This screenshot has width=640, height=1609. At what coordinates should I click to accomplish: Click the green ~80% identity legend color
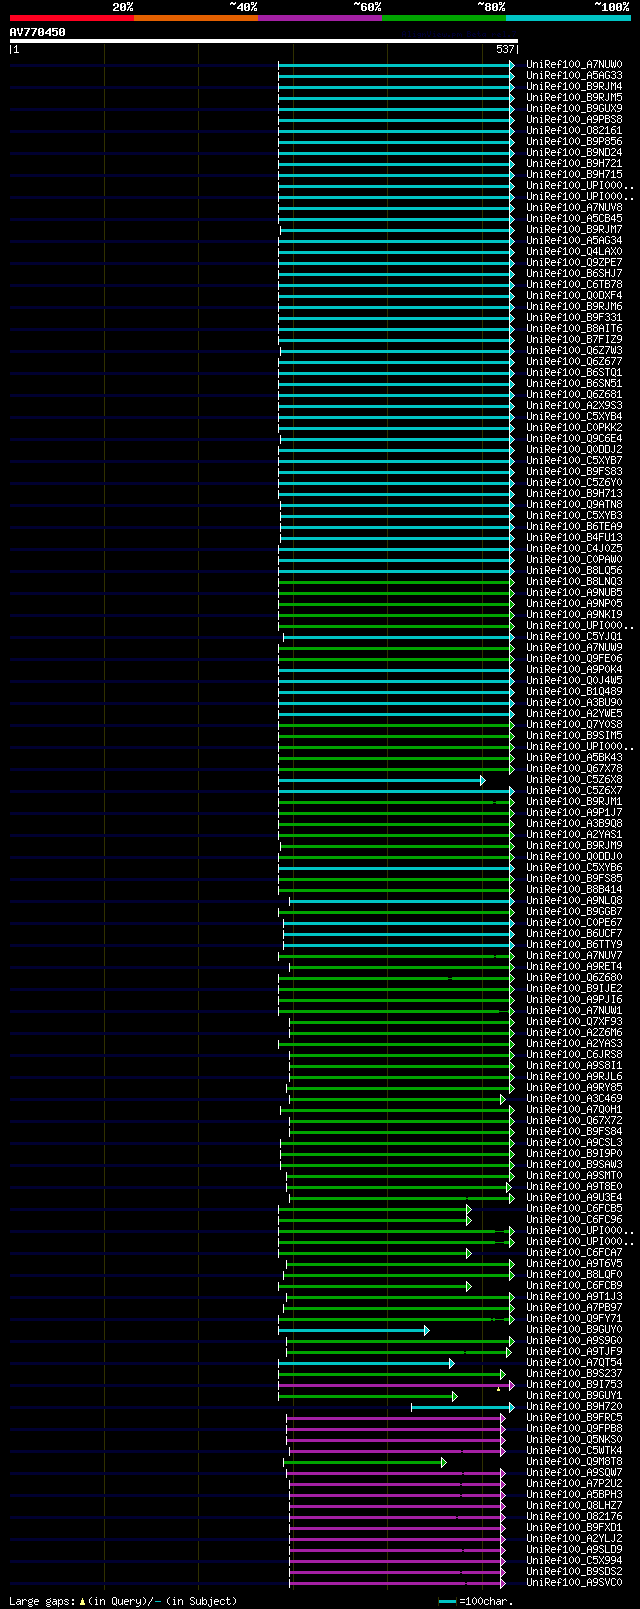(x=444, y=18)
